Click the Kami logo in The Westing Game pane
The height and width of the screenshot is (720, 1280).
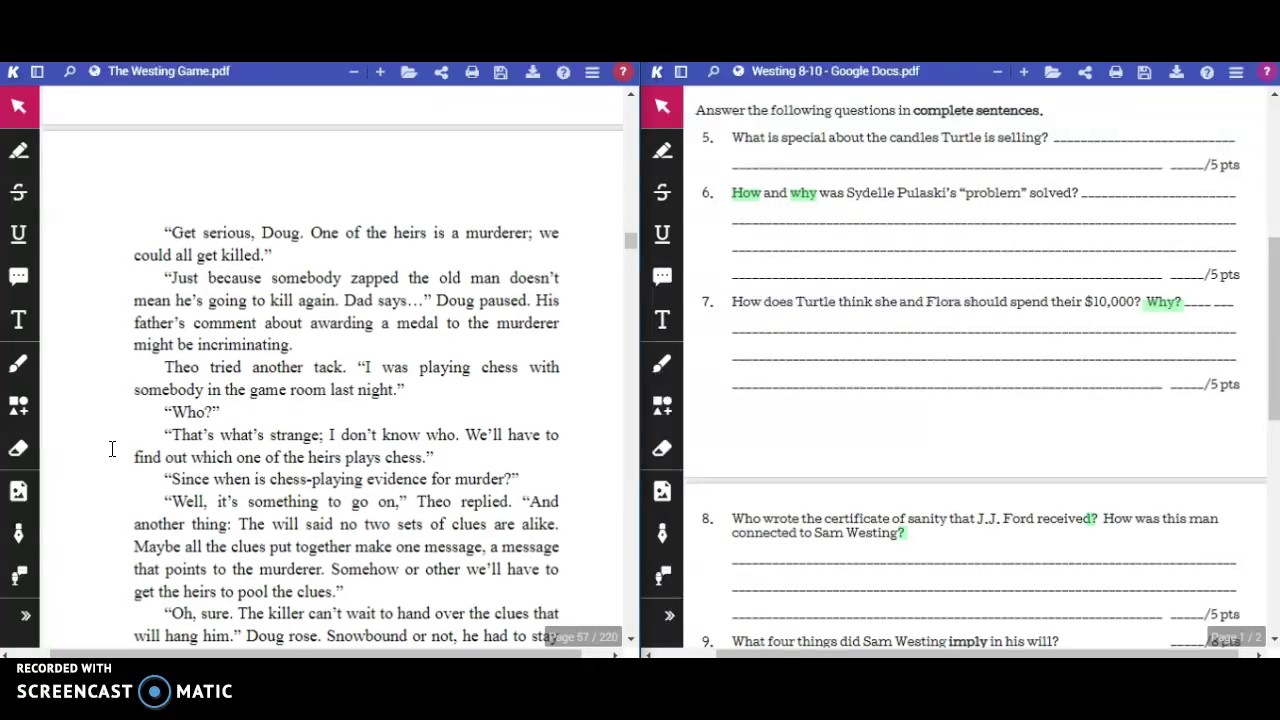click(13, 71)
